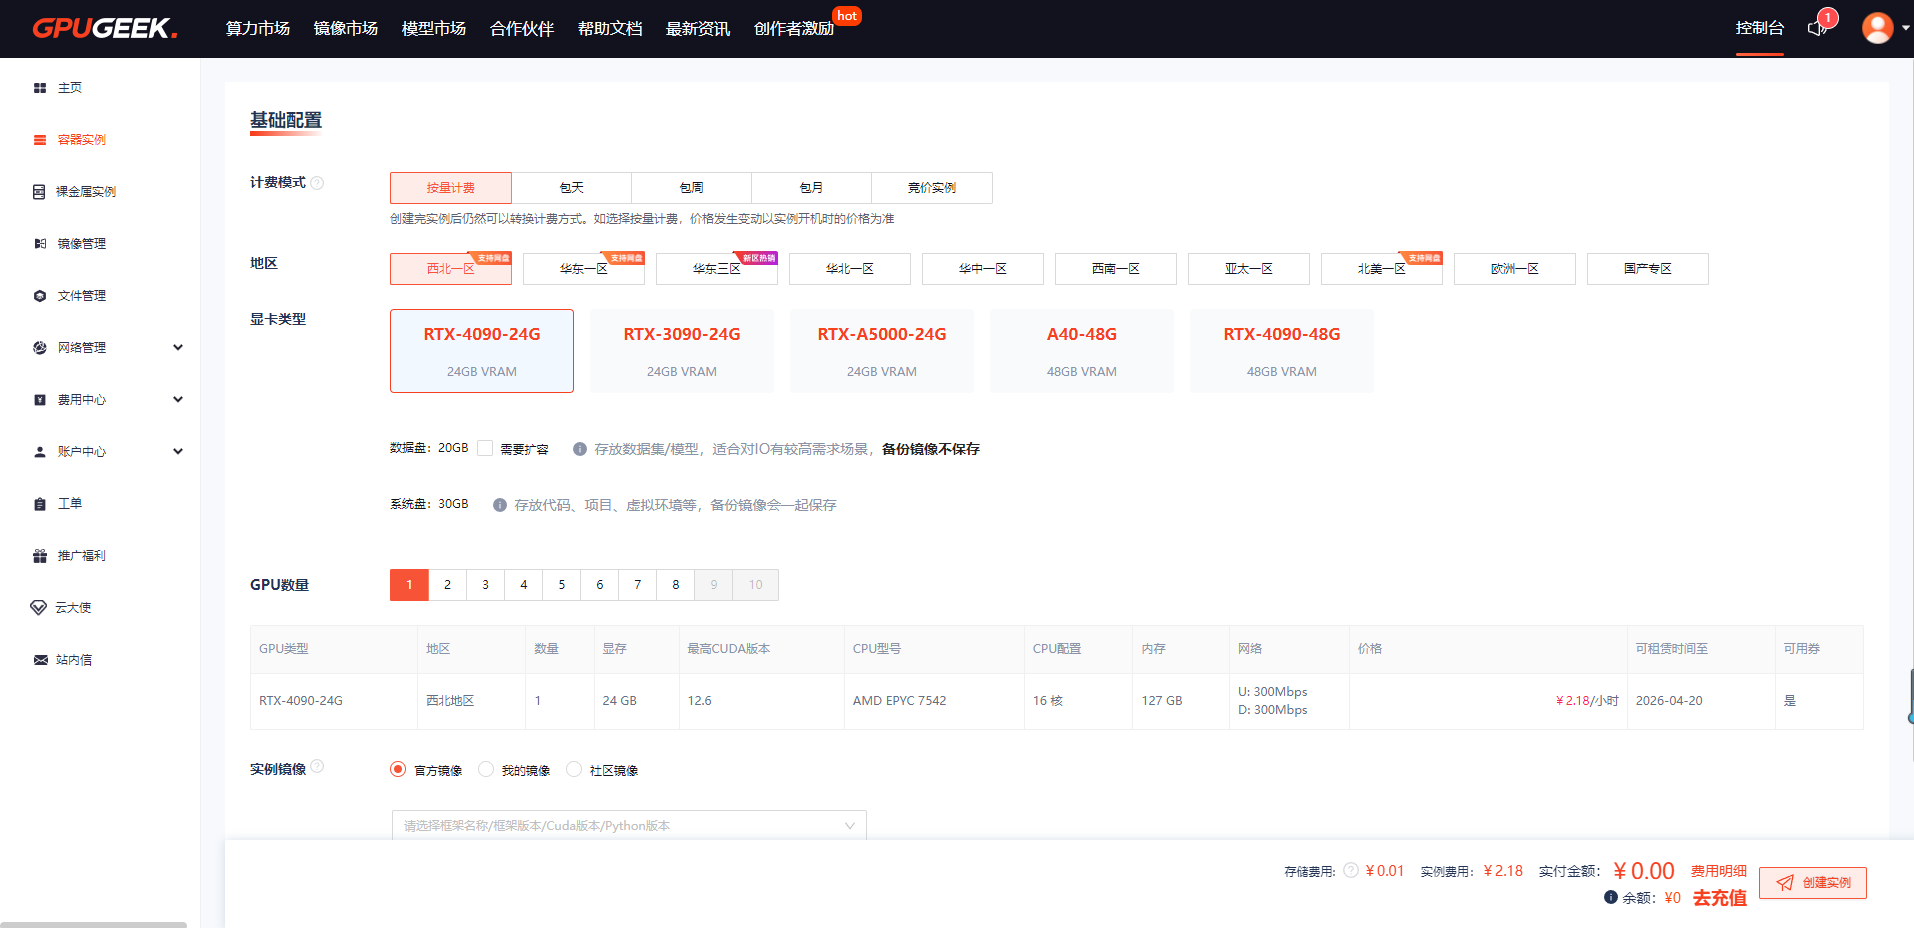
Task: Open 云大使 in the sidebar
Action: pos(75,607)
